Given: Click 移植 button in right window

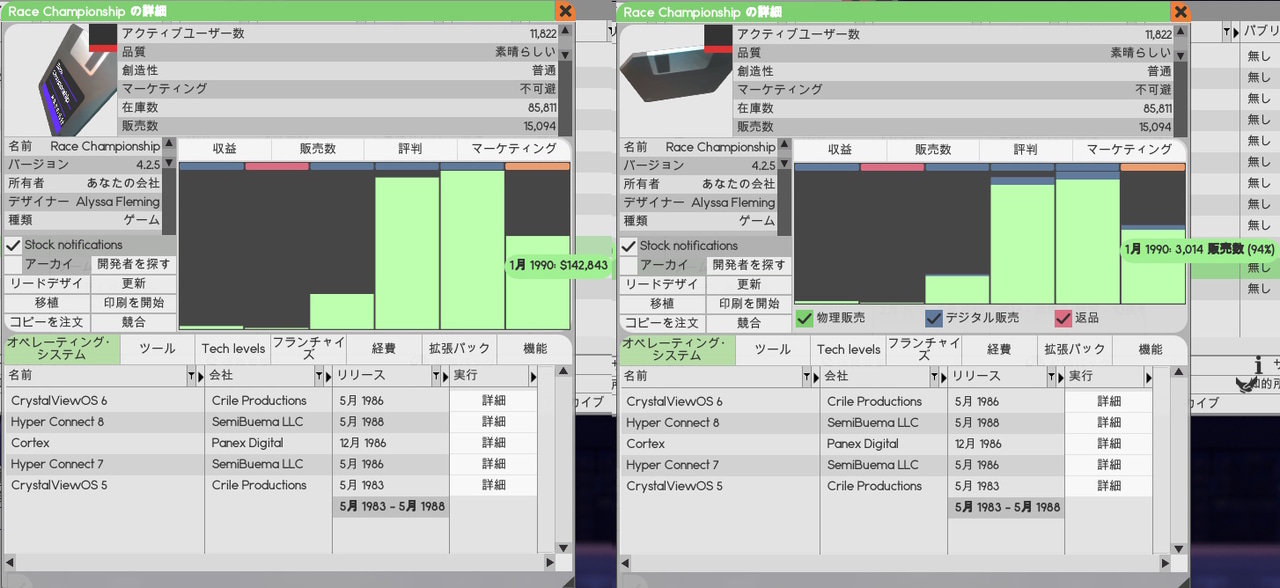Looking at the screenshot, I should coord(661,304).
